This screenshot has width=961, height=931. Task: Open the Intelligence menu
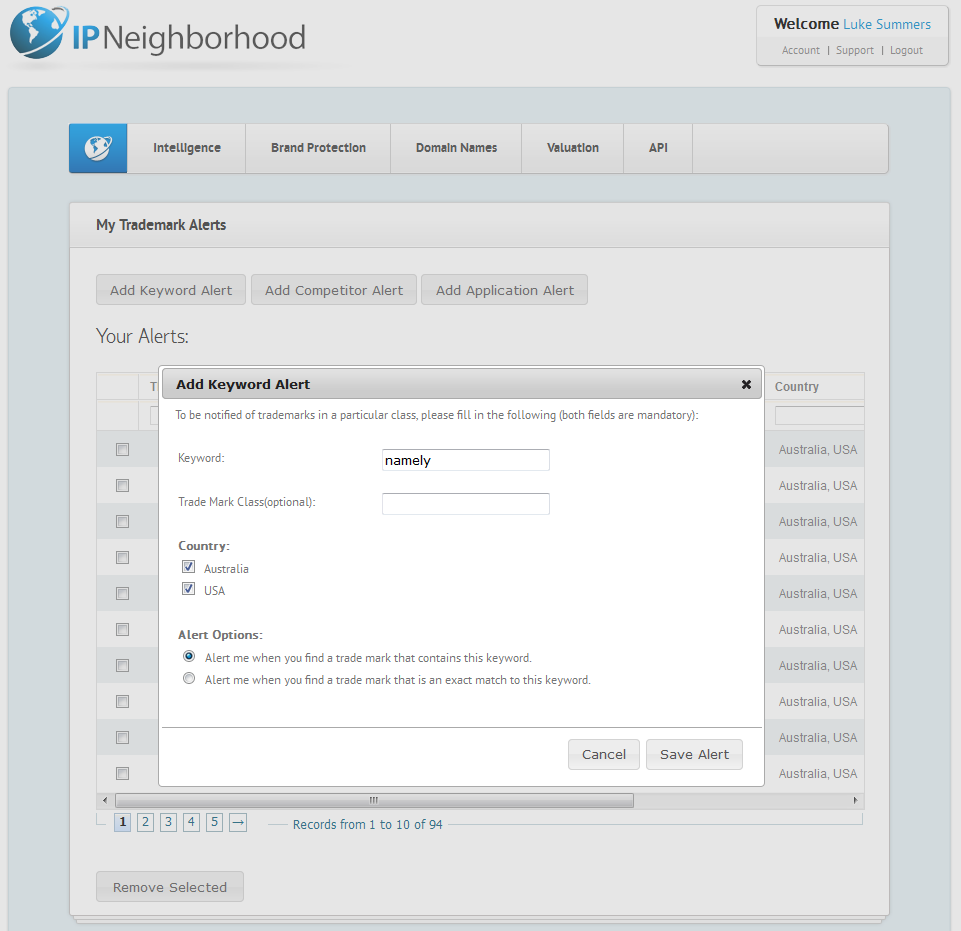(186, 148)
